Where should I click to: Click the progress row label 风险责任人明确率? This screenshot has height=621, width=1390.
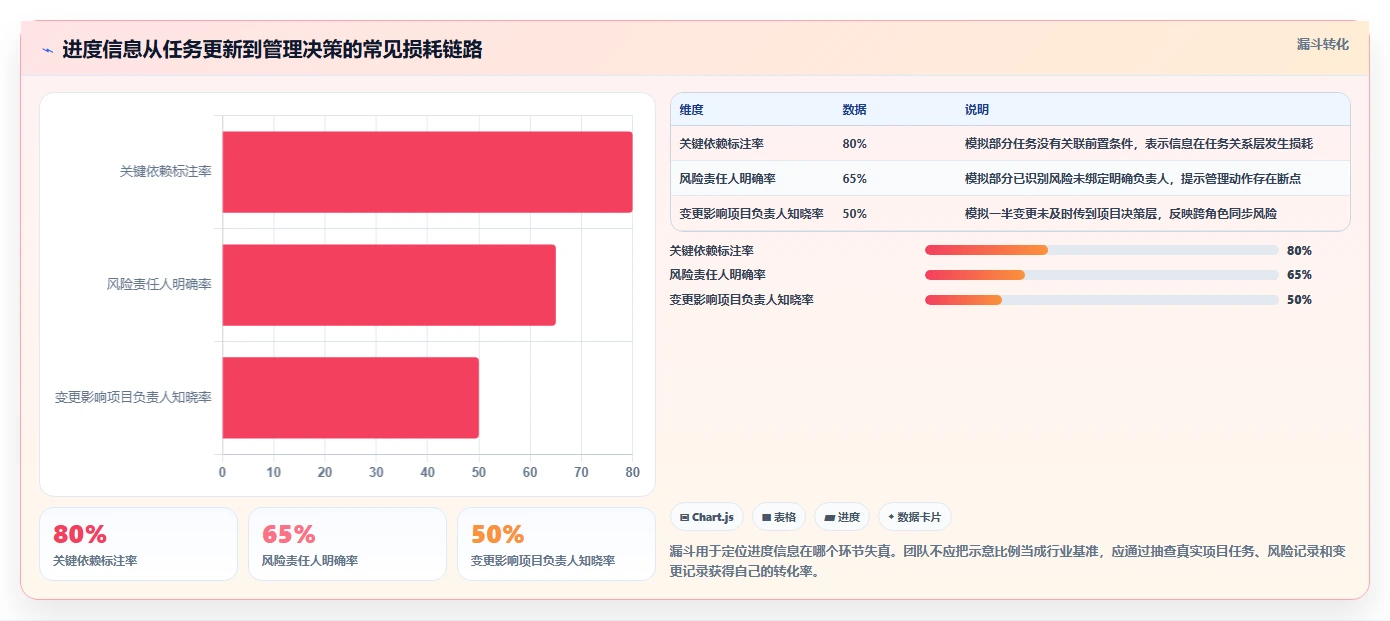(718, 275)
